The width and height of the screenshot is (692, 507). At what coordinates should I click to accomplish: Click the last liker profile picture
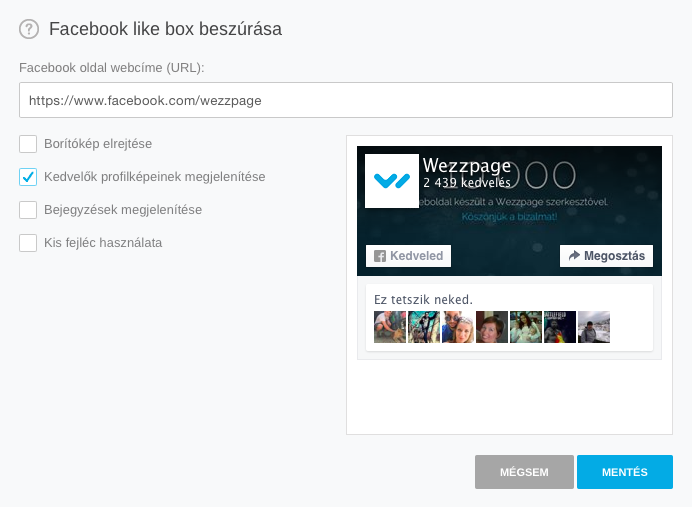coord(594,327)
